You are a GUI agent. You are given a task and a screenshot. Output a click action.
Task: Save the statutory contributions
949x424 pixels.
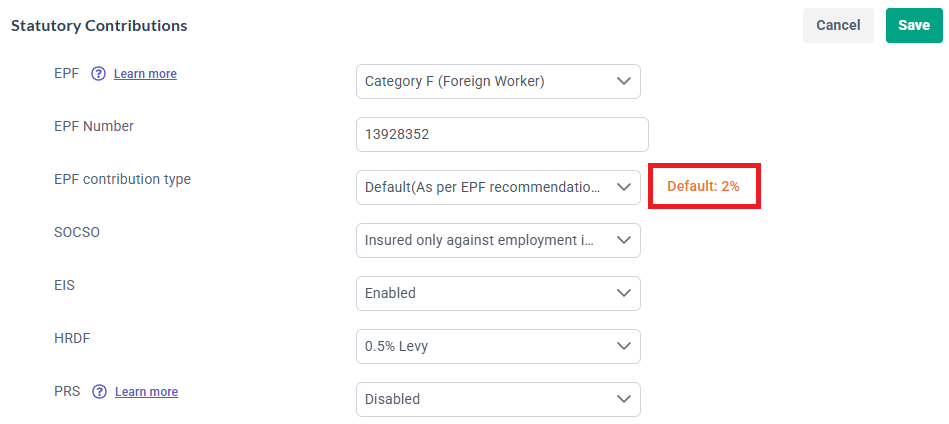point(913,26)
